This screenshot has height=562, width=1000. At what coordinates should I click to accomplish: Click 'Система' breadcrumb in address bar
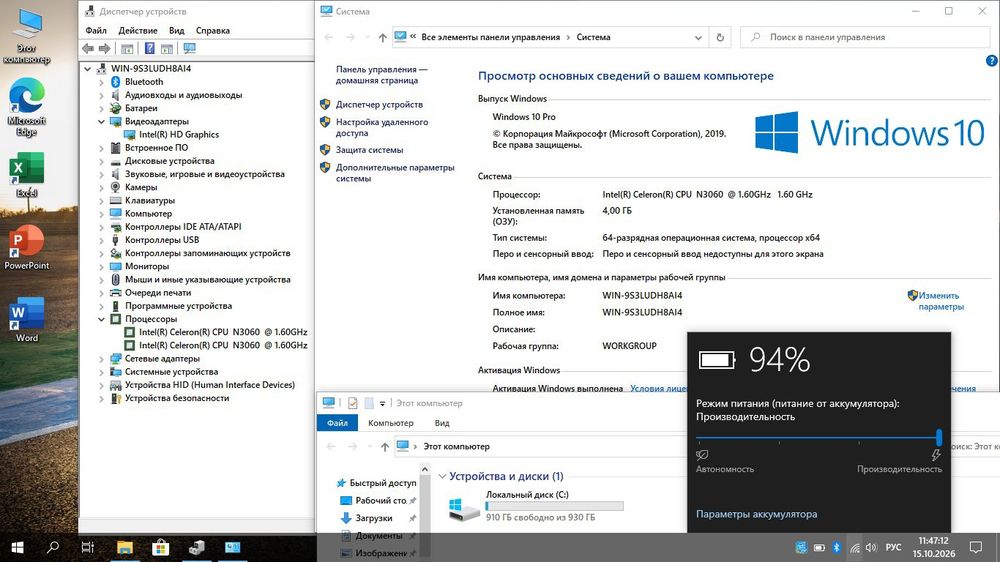[593, 38]
